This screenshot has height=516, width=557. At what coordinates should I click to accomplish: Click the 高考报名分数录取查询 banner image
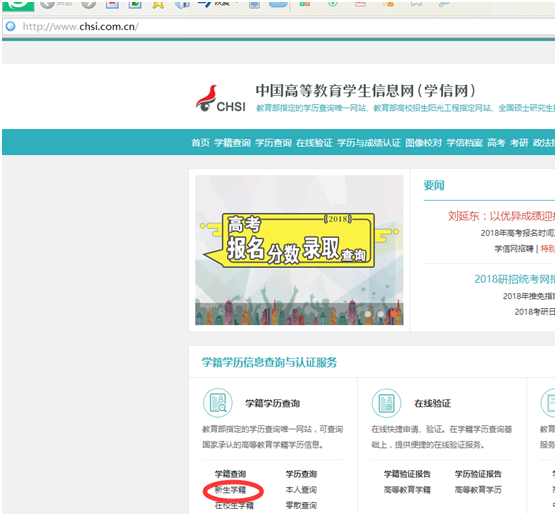(299, 250)
